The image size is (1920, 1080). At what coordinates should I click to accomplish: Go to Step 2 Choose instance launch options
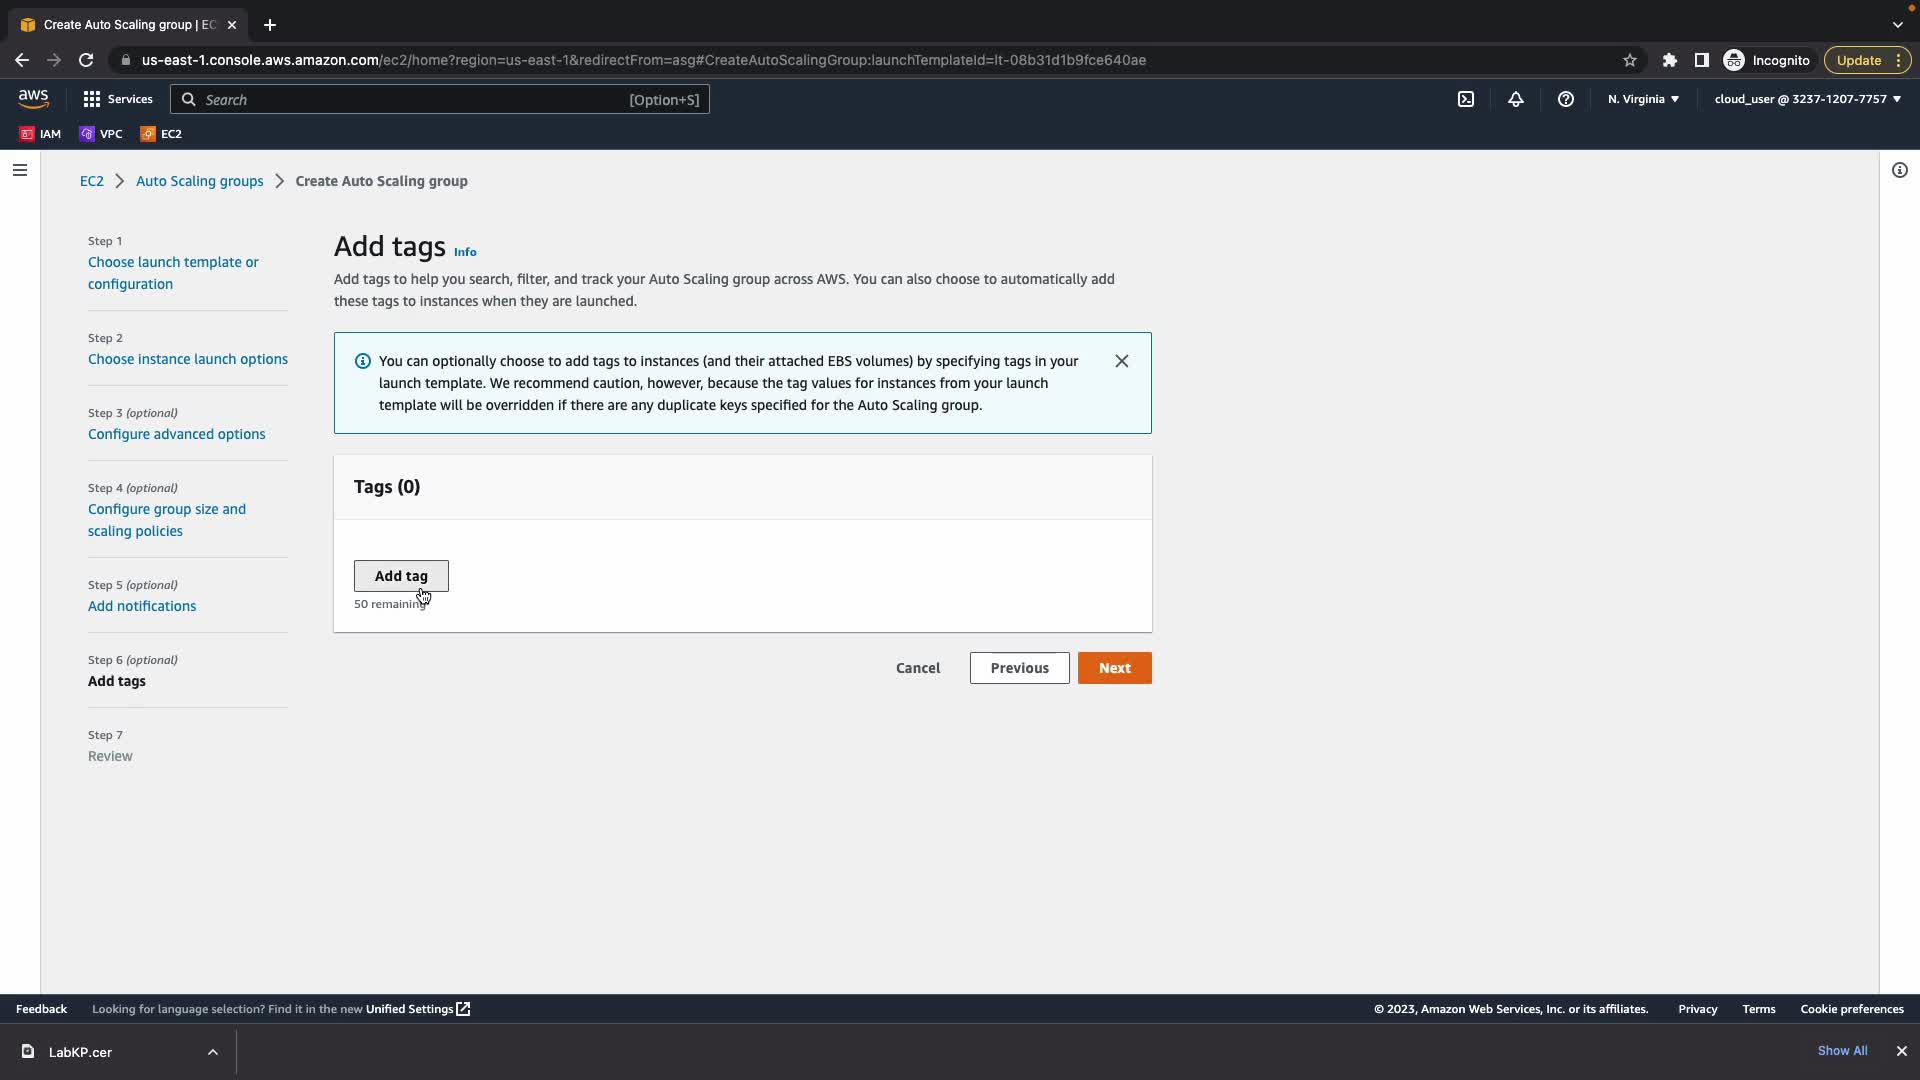[187, 359]
